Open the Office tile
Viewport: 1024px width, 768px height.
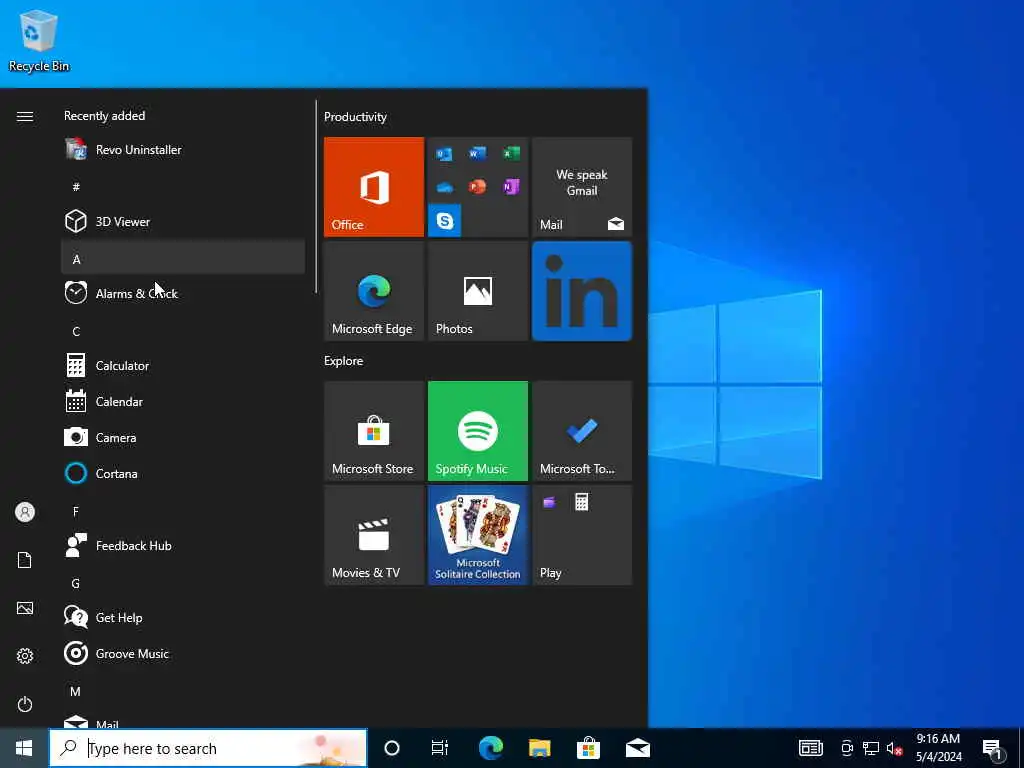point(374,187)
